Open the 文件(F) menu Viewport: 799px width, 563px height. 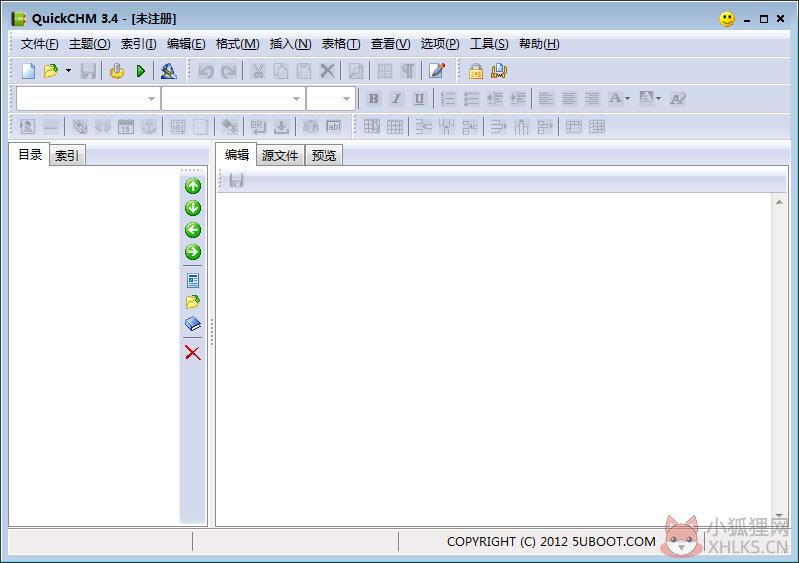(x=39, y=44)
